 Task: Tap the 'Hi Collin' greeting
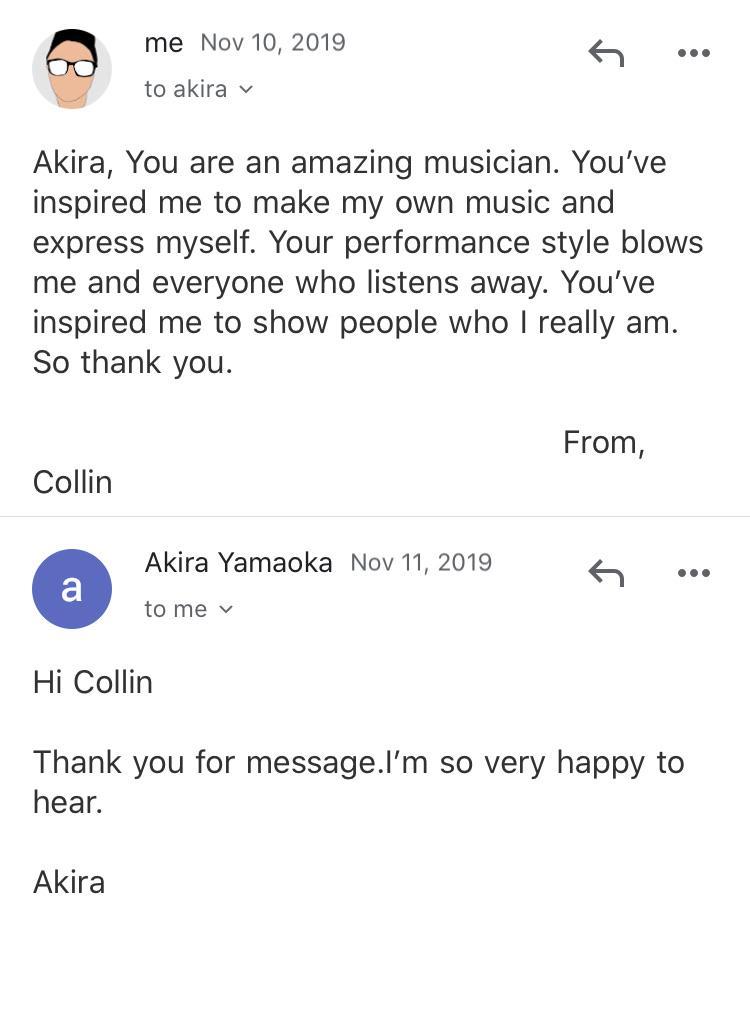pos(93,682)
